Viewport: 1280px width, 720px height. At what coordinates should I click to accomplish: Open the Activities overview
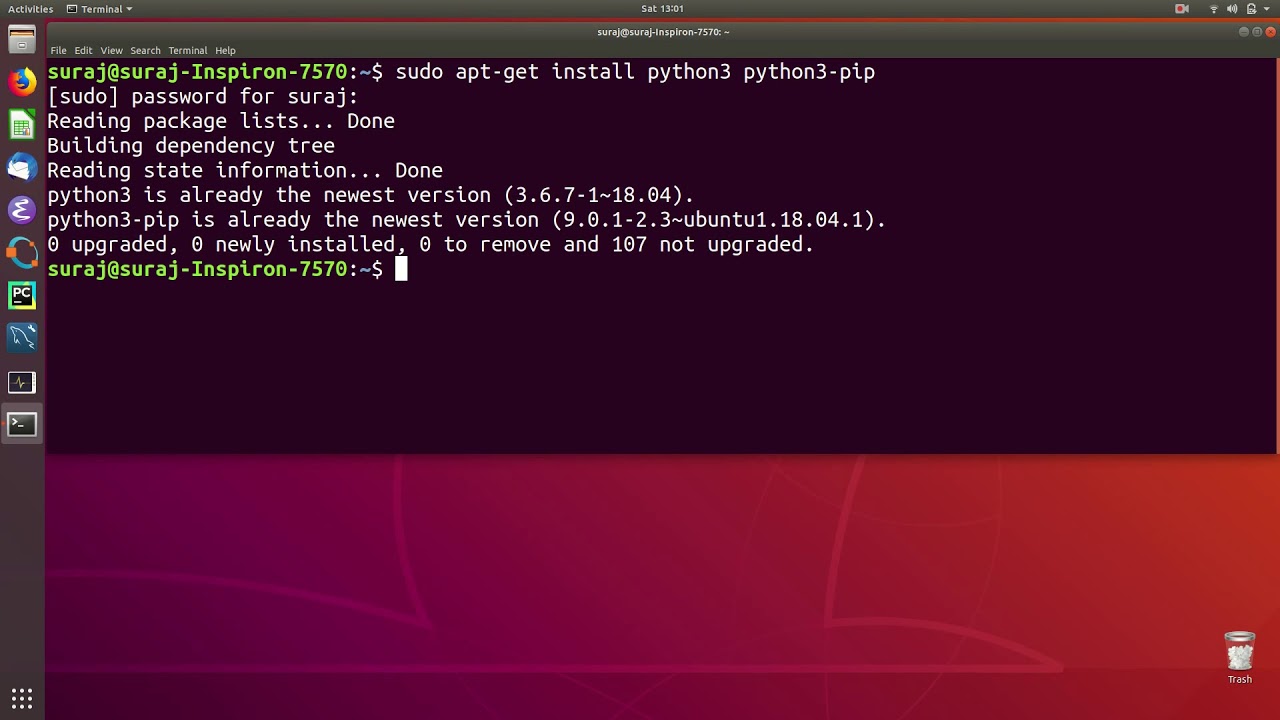click(x=30, y=9)
